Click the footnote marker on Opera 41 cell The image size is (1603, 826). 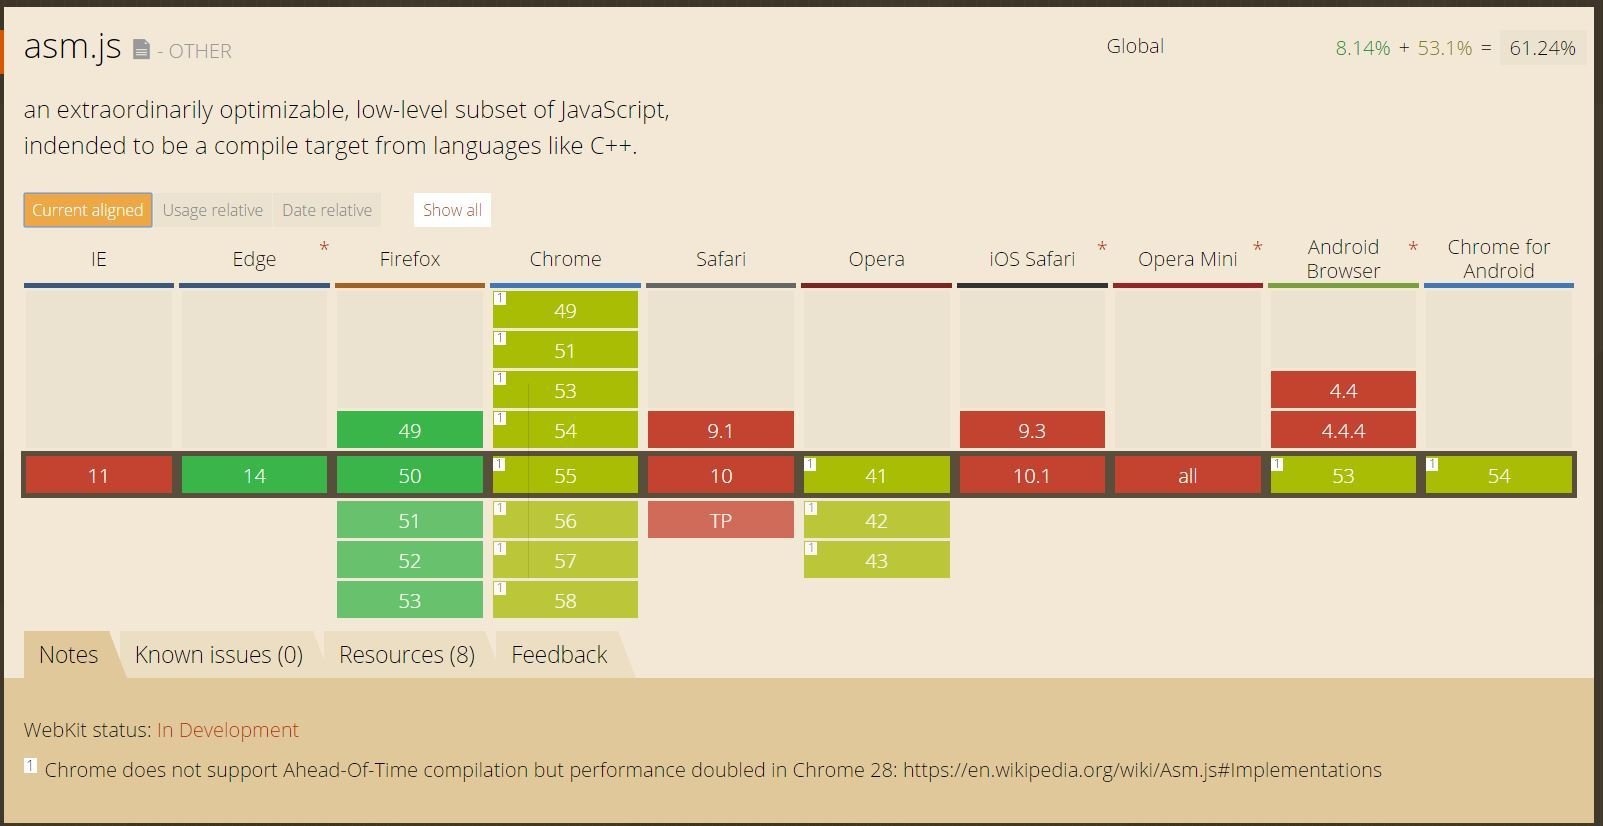click(x=810, y=463)
